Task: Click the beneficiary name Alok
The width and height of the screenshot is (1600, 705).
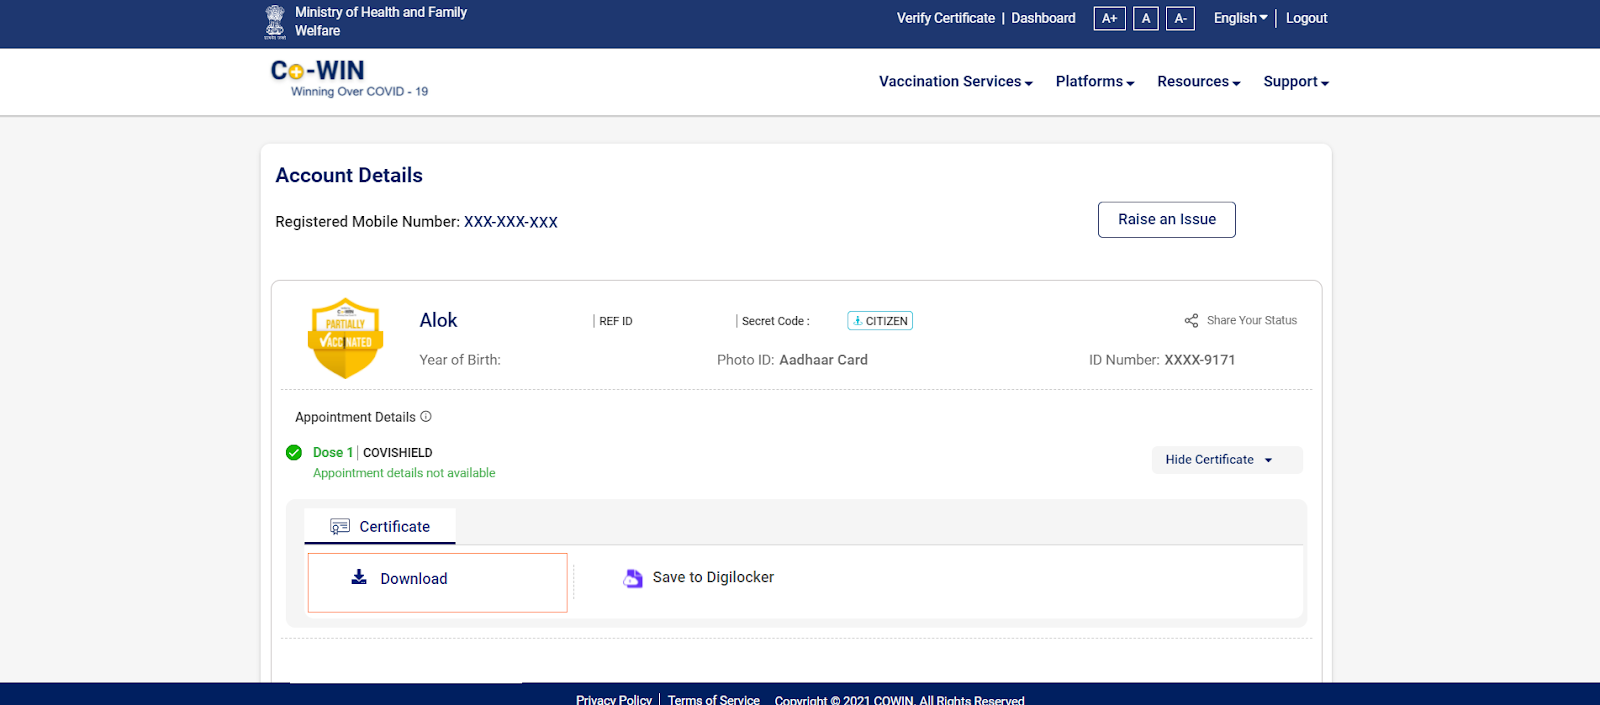Action: [438, 321]
